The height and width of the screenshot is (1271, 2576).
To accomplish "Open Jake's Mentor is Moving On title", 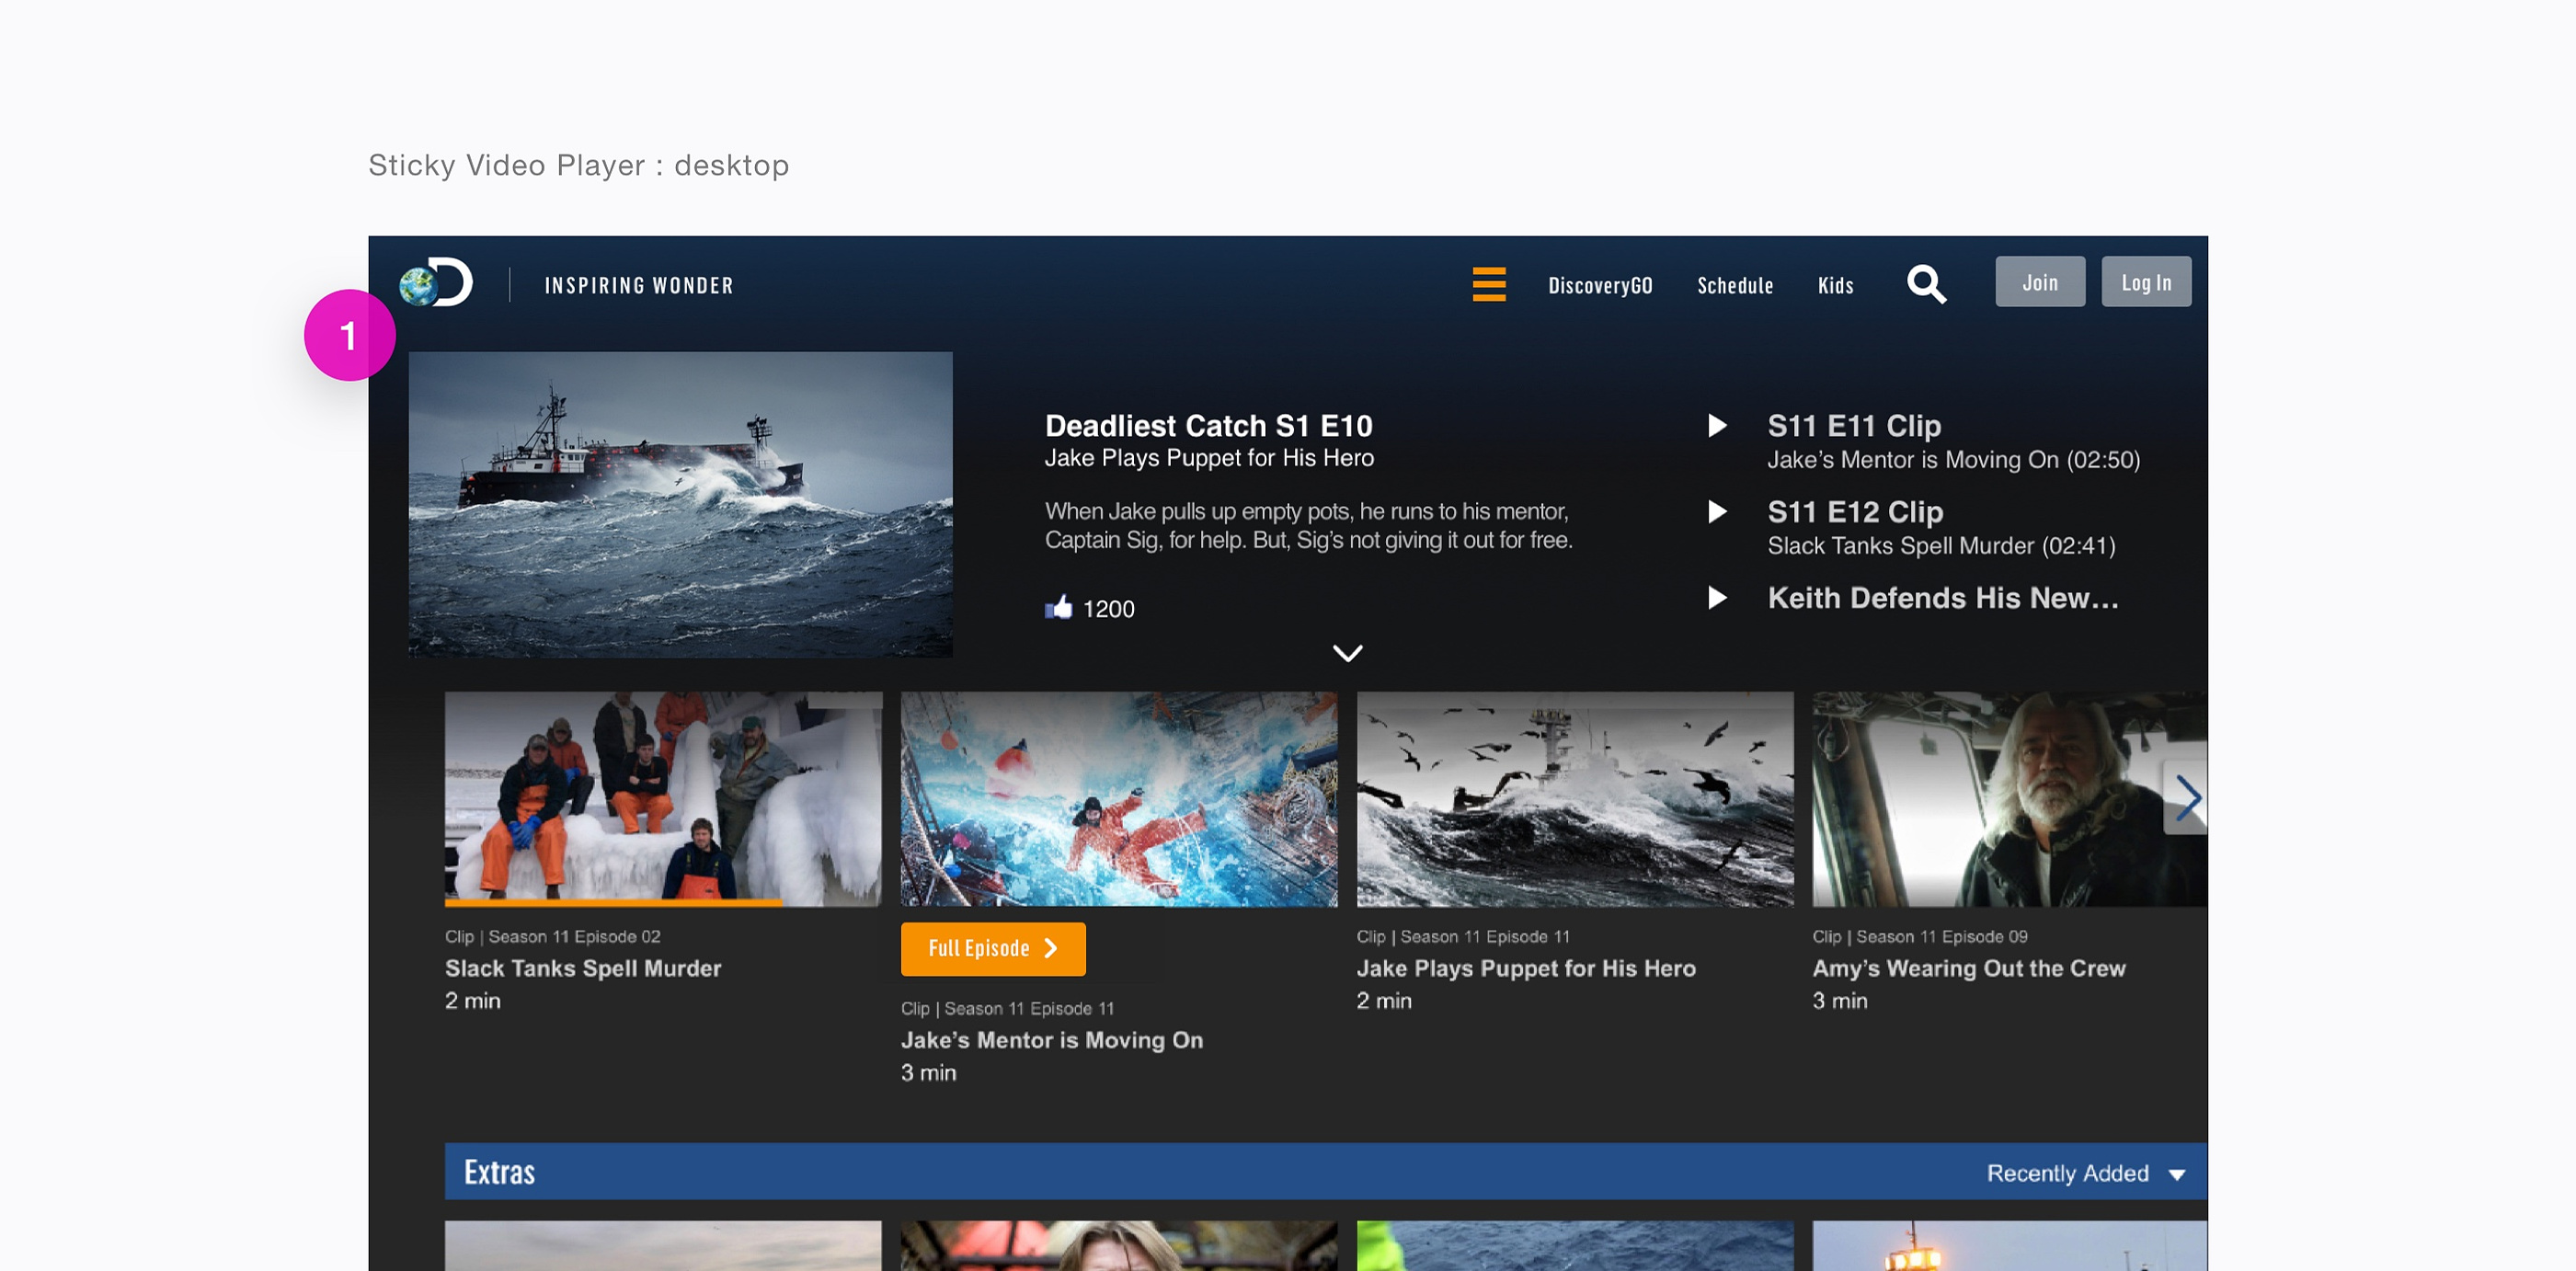I will coord(1052,1040).
